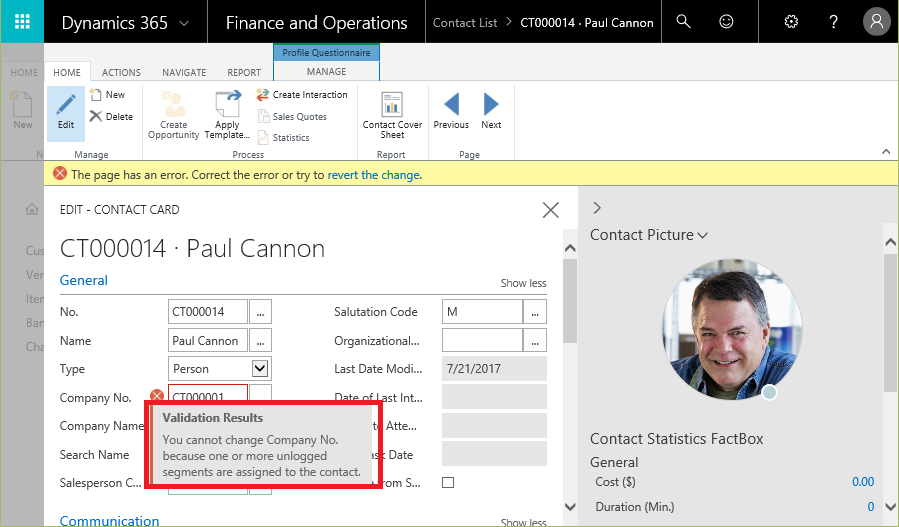Switch to the HOME ribbon tab

[67, 72]
